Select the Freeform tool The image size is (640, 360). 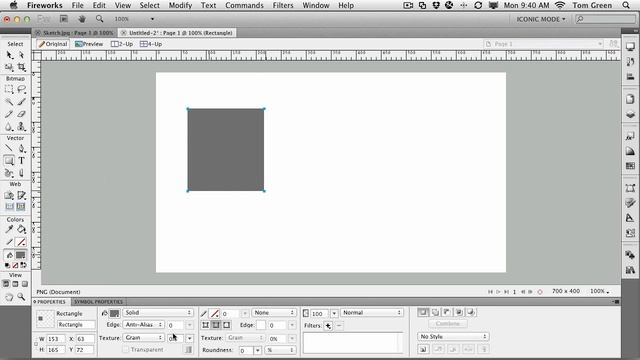[x=9, y=173]
